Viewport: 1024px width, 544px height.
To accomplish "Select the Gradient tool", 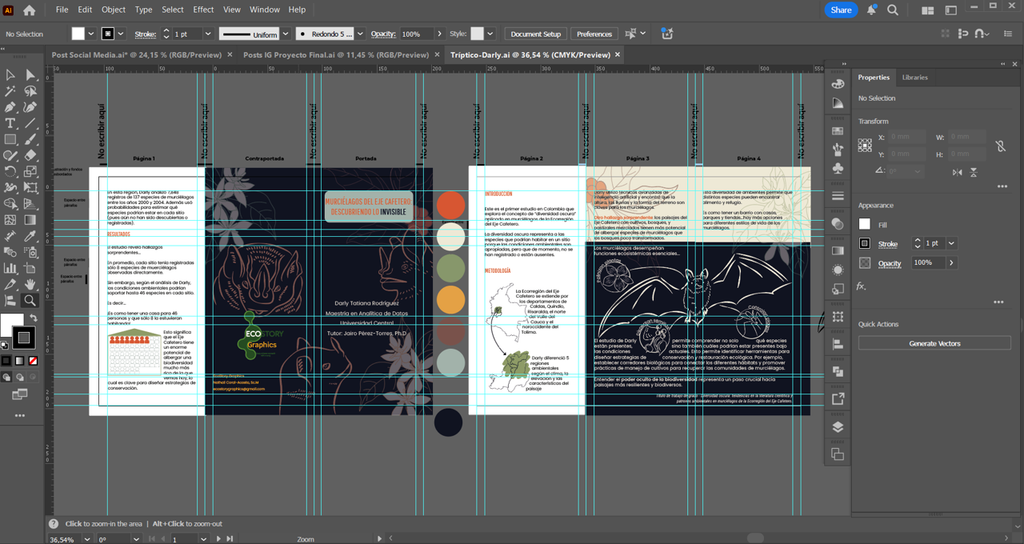I will pos(30,220).
